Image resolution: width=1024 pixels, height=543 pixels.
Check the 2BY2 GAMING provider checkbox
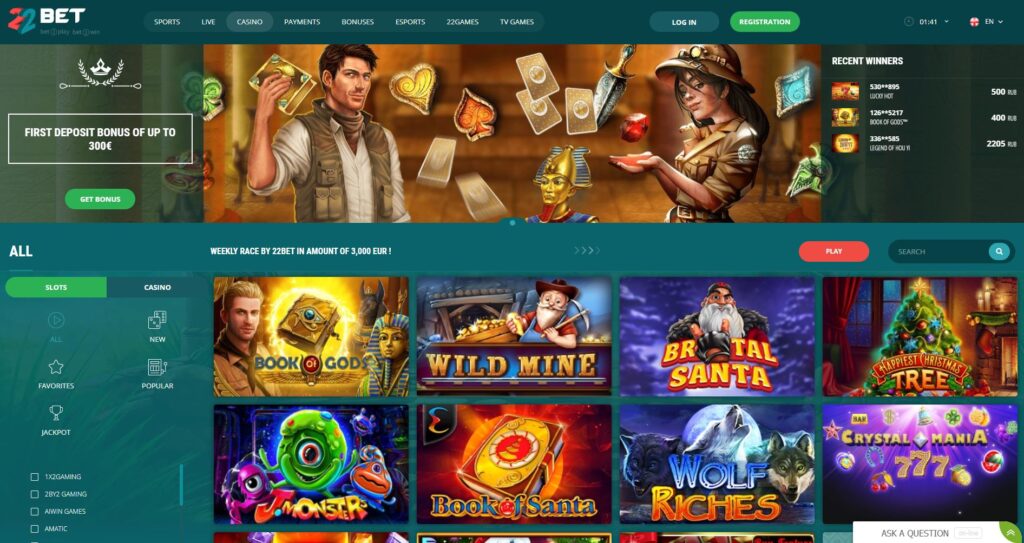35,494
